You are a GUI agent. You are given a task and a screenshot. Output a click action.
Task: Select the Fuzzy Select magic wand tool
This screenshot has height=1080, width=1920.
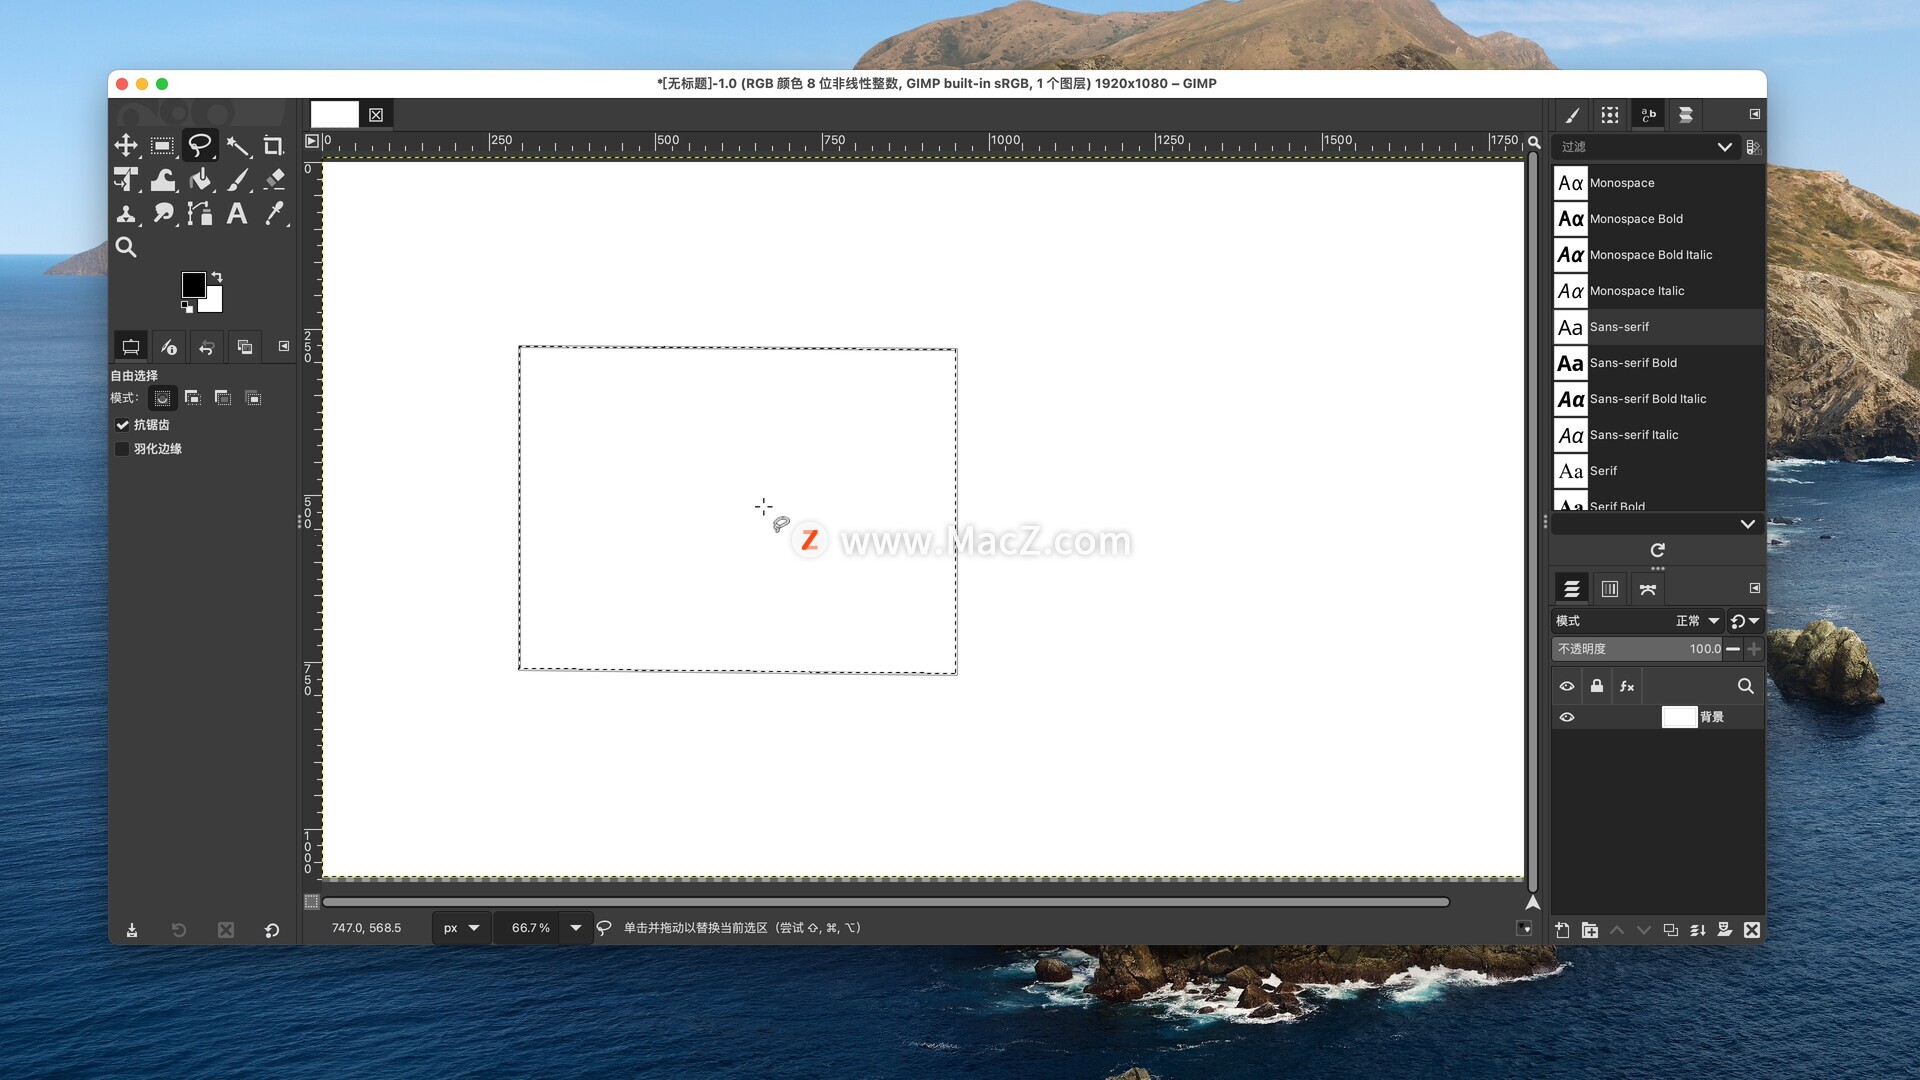click(x=237, y=146)
